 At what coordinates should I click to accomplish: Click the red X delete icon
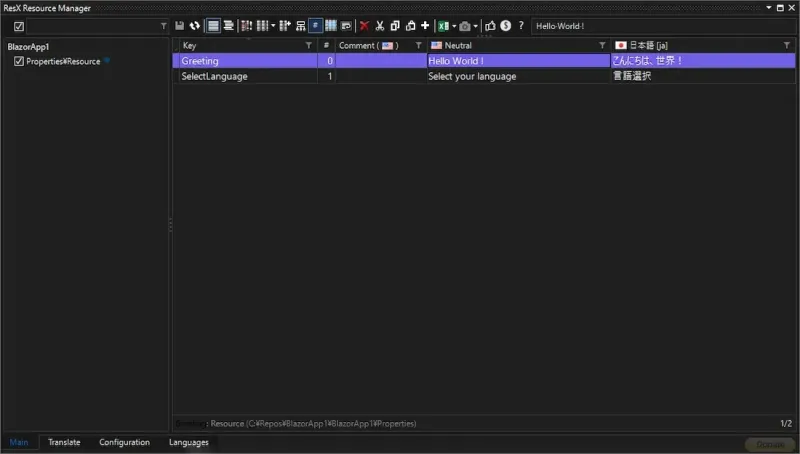coord(364,26)
